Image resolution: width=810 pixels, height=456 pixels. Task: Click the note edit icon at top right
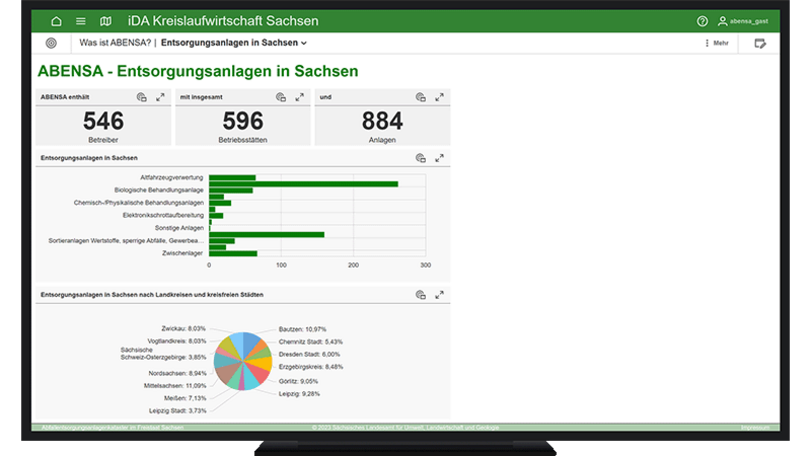[x=760, y=43]
